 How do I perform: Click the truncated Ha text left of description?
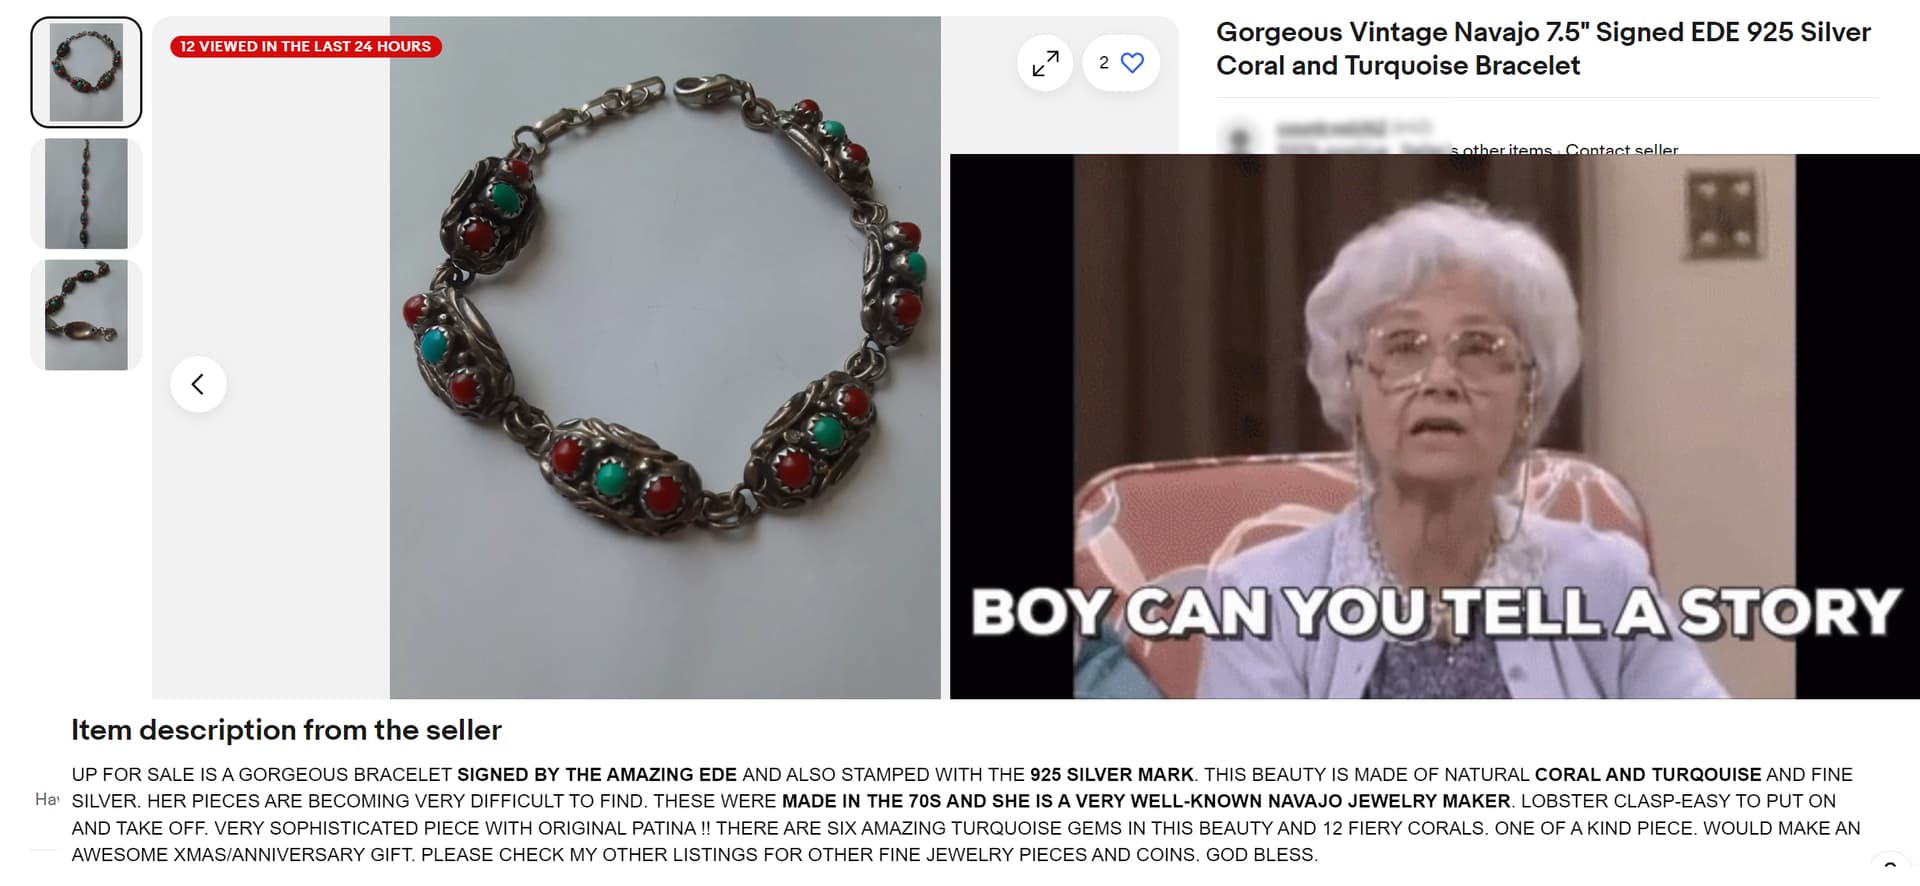pyautogui.click(x=47, y=799)
